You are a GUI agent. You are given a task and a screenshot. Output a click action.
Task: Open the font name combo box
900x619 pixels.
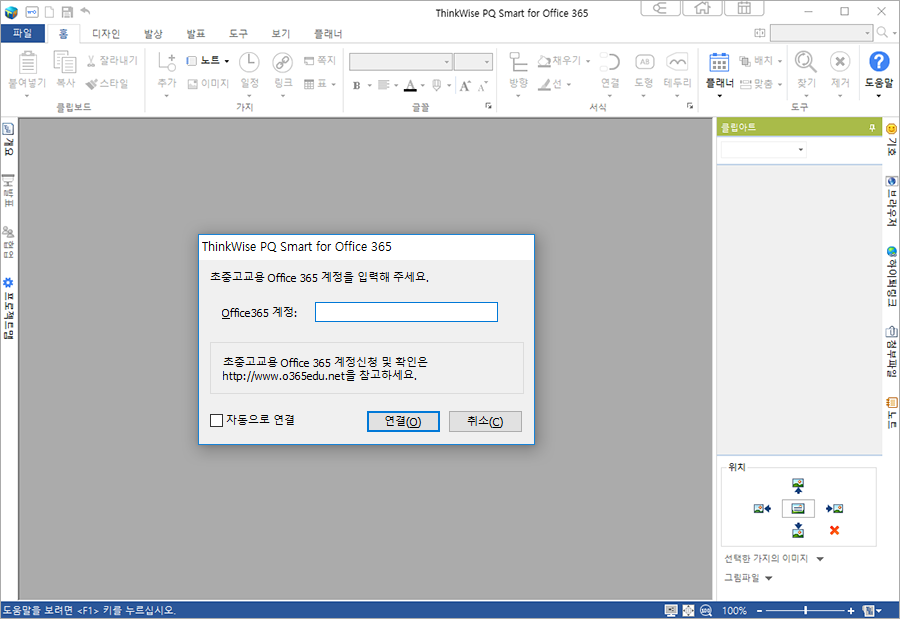click(x=401, y=61)
